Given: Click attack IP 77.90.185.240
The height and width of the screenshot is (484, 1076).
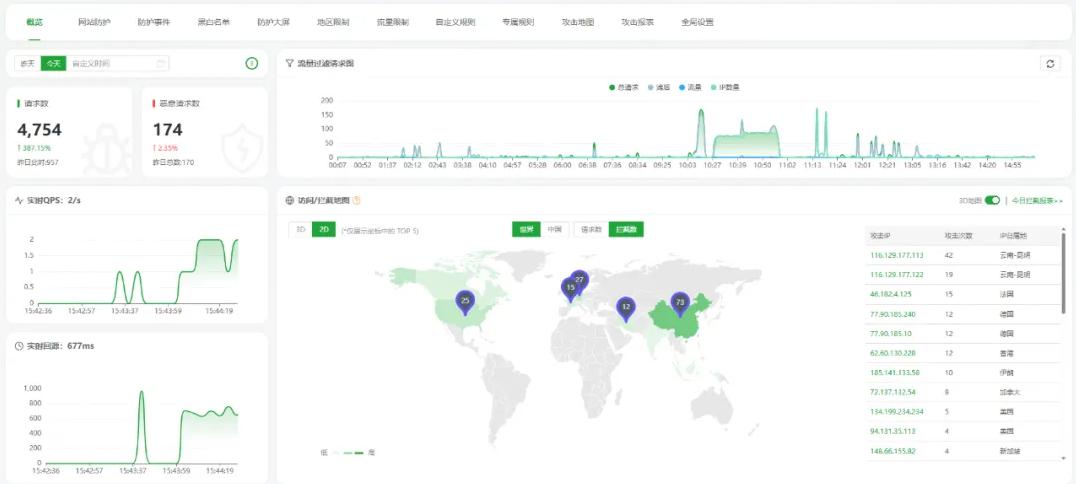Looking at the screenshot, I should [895, 314].
